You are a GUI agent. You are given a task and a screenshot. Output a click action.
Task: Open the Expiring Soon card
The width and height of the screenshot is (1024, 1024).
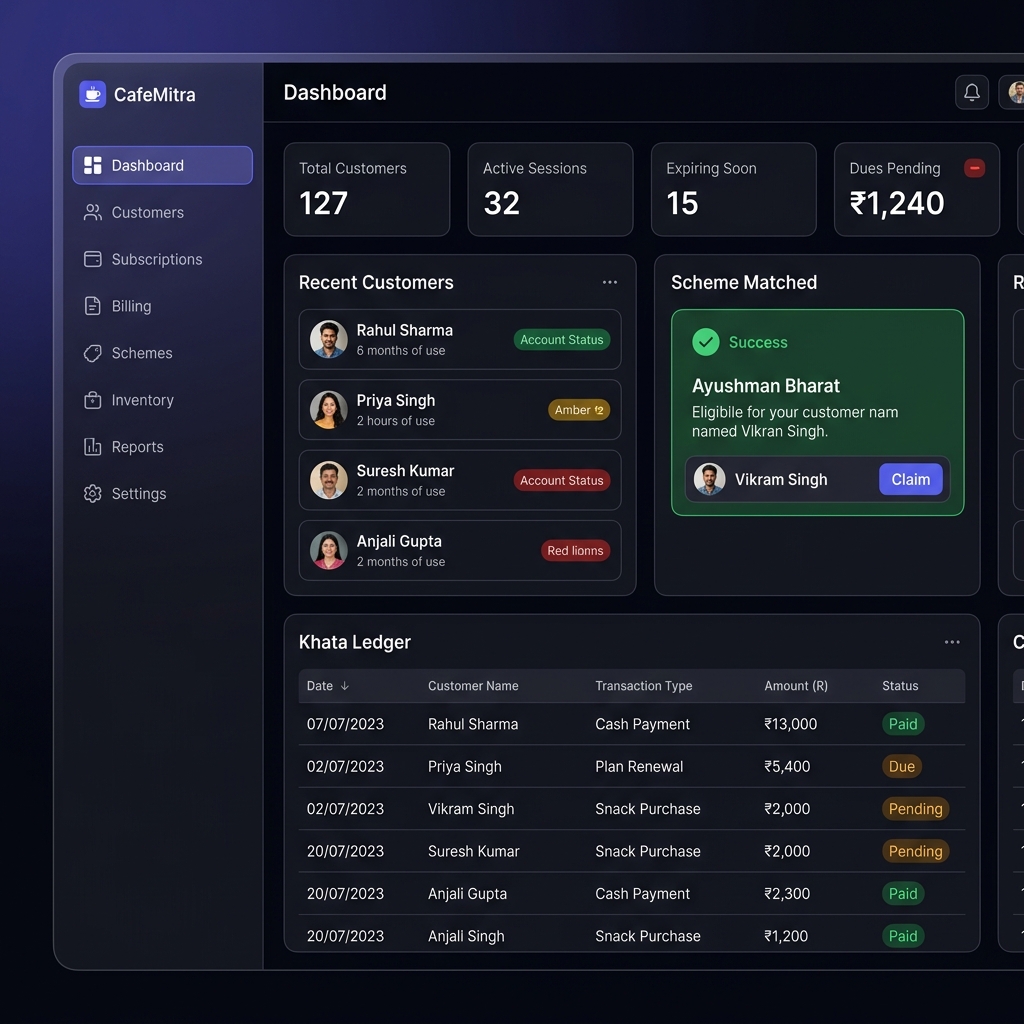pyautogui.click(x=733, y=189)
